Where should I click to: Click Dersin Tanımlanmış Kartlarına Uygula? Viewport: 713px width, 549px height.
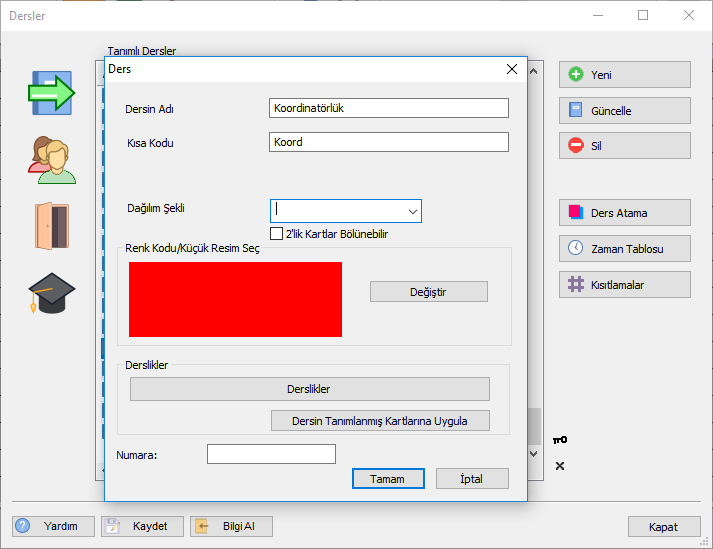point(380,421)
